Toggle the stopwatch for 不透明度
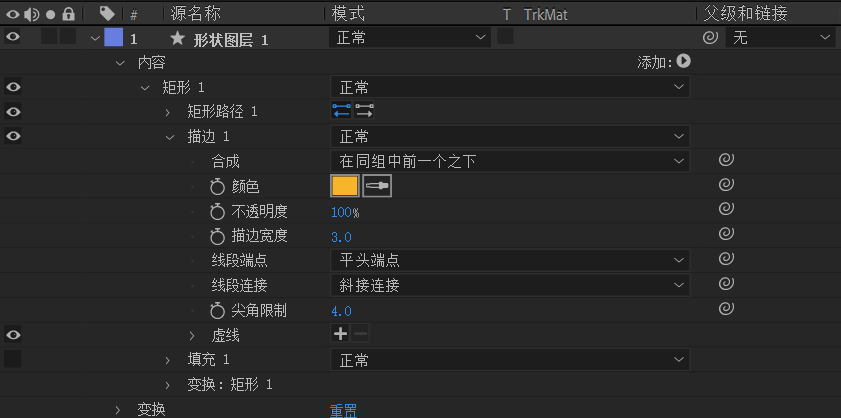 coord(218,211)
